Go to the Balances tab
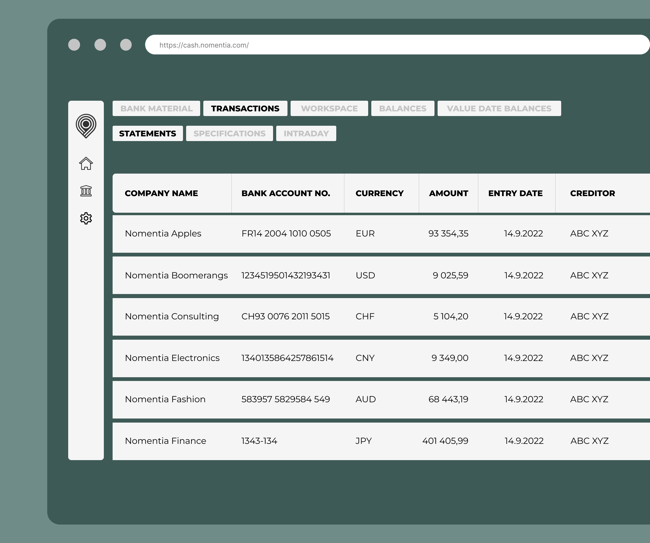Image resolution: width=650 pixels, height=543 pixels. tap(403, 109)
